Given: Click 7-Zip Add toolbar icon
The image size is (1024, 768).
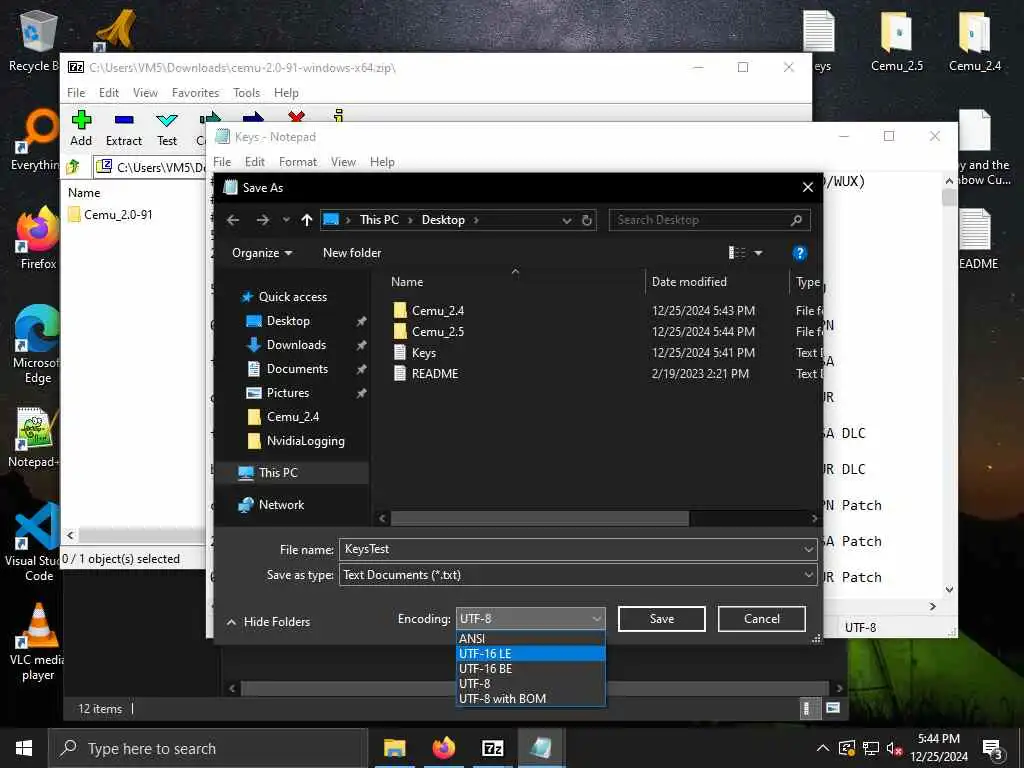Looking at the screenshot, I should coord(81,128).
